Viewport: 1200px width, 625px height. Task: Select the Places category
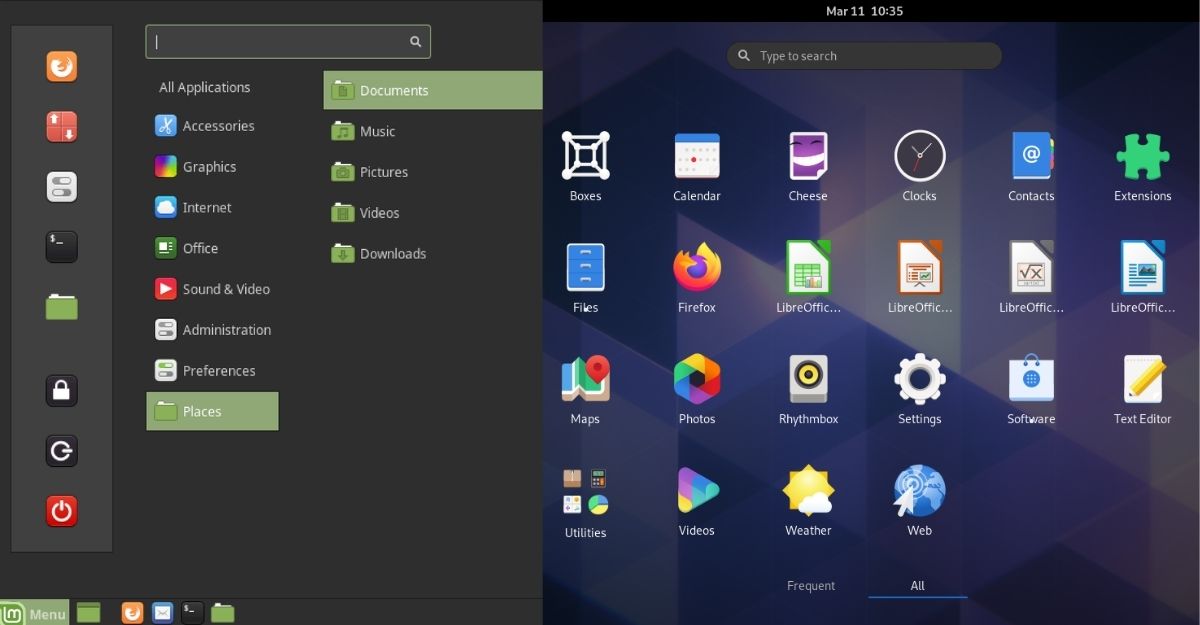(x=212, y=411)
